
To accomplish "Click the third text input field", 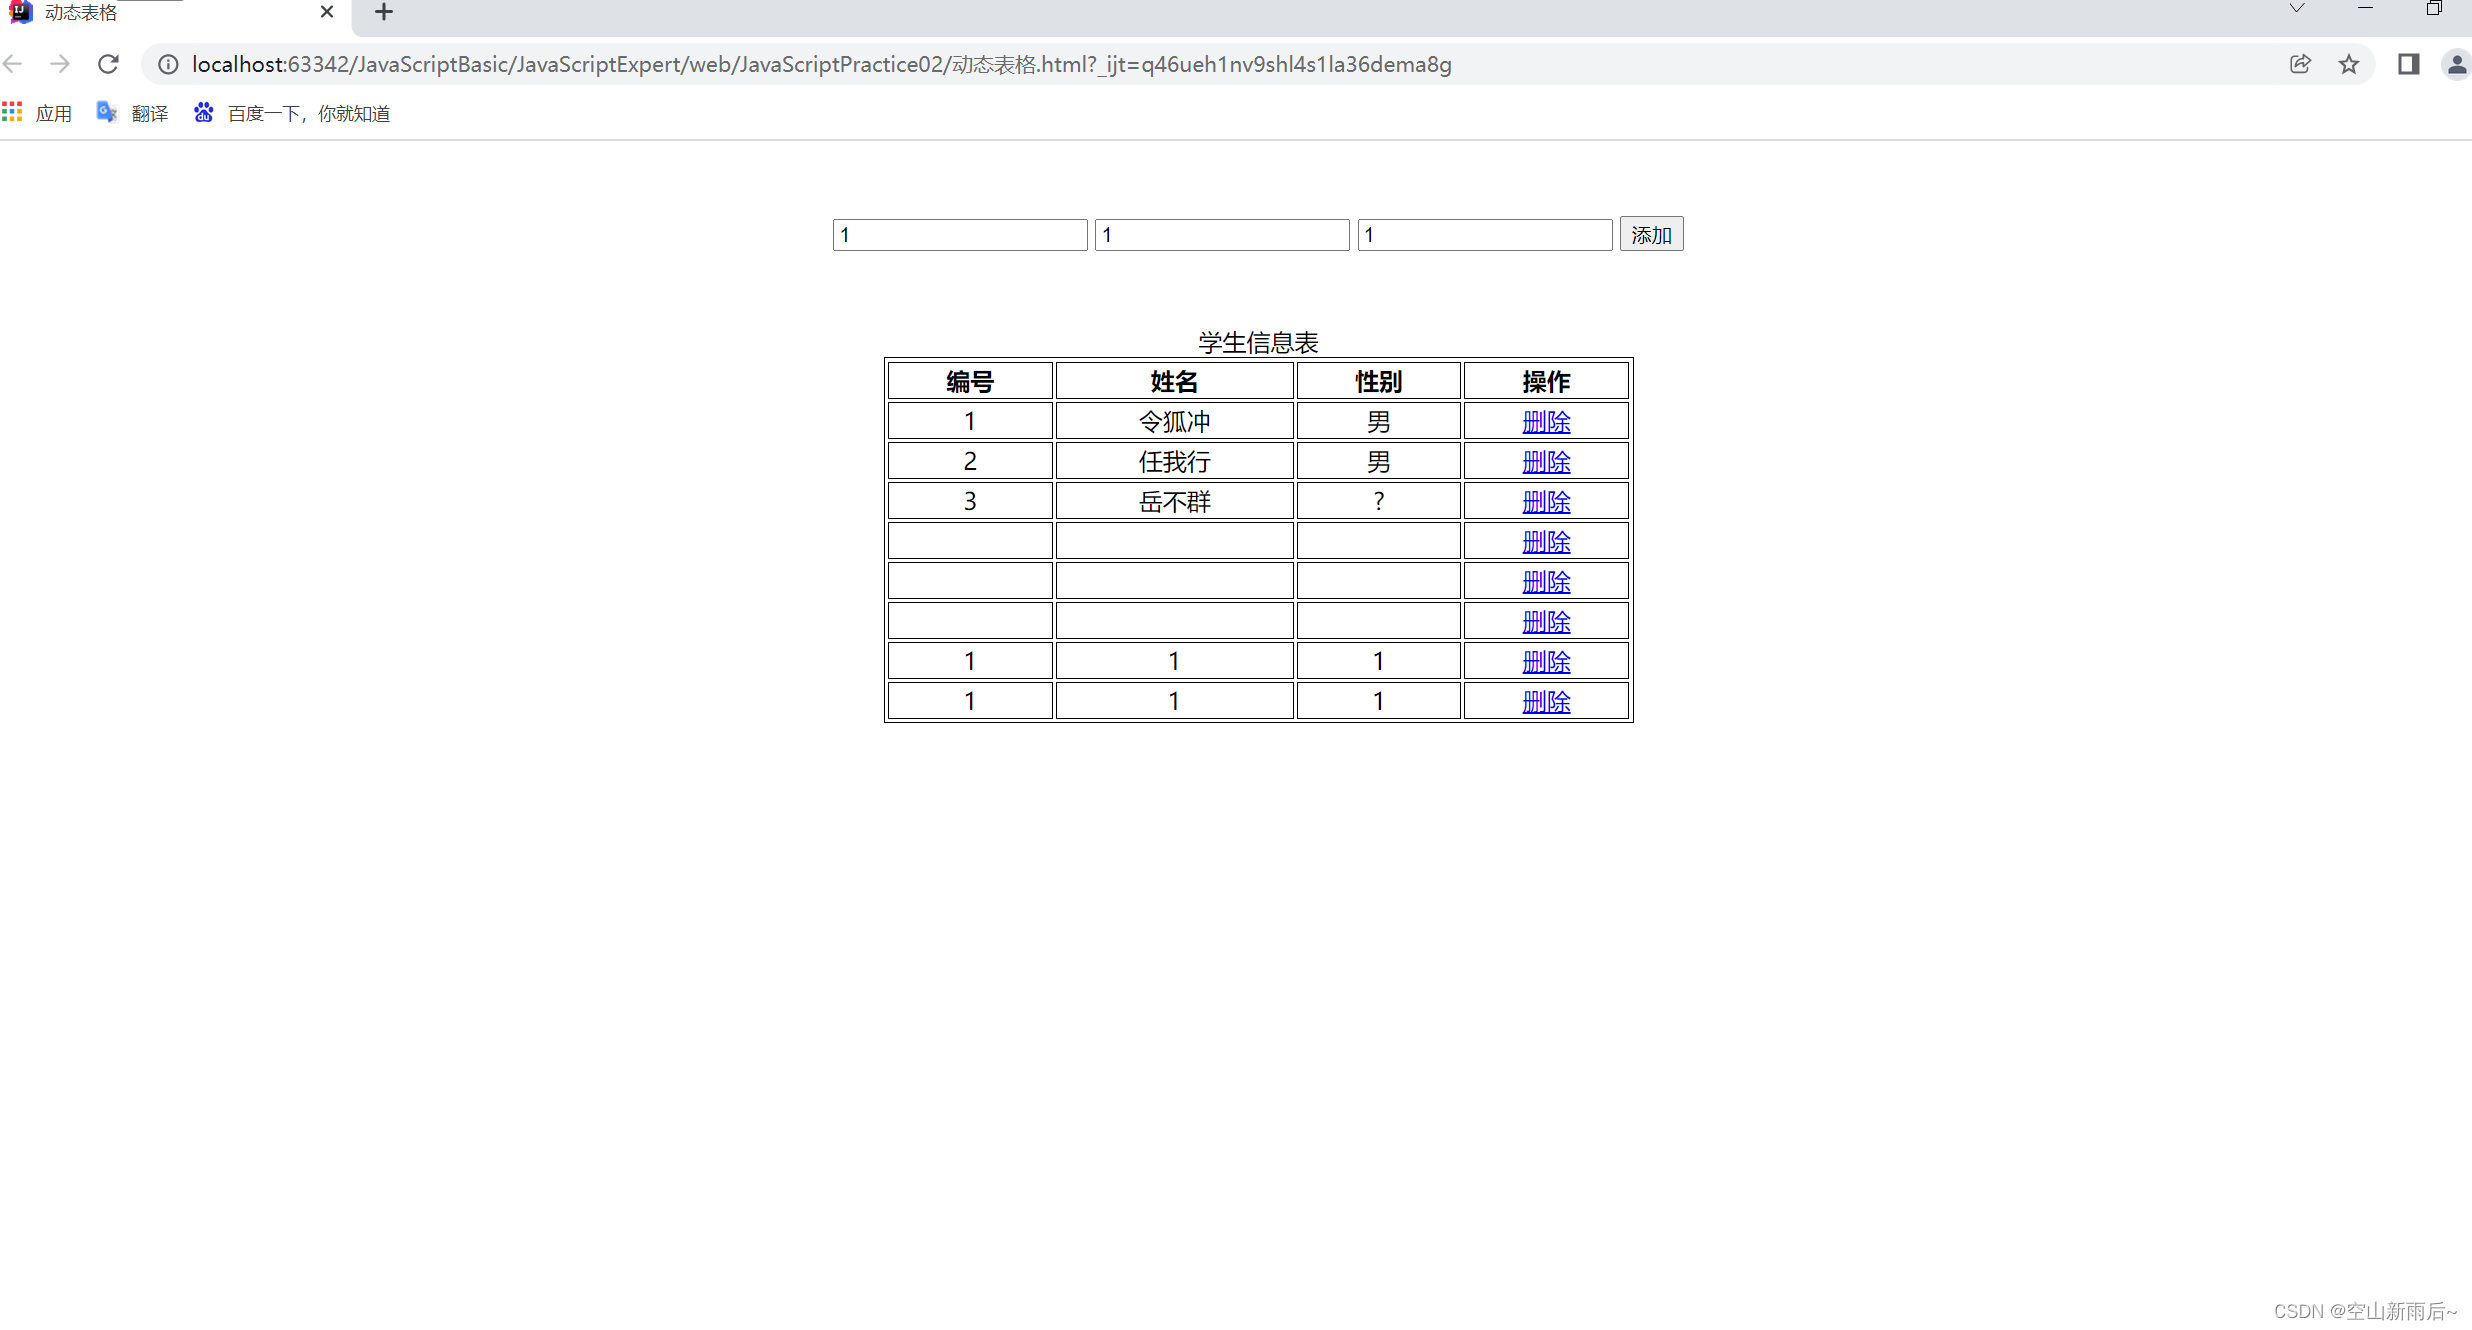I will tap(1484, 235).
